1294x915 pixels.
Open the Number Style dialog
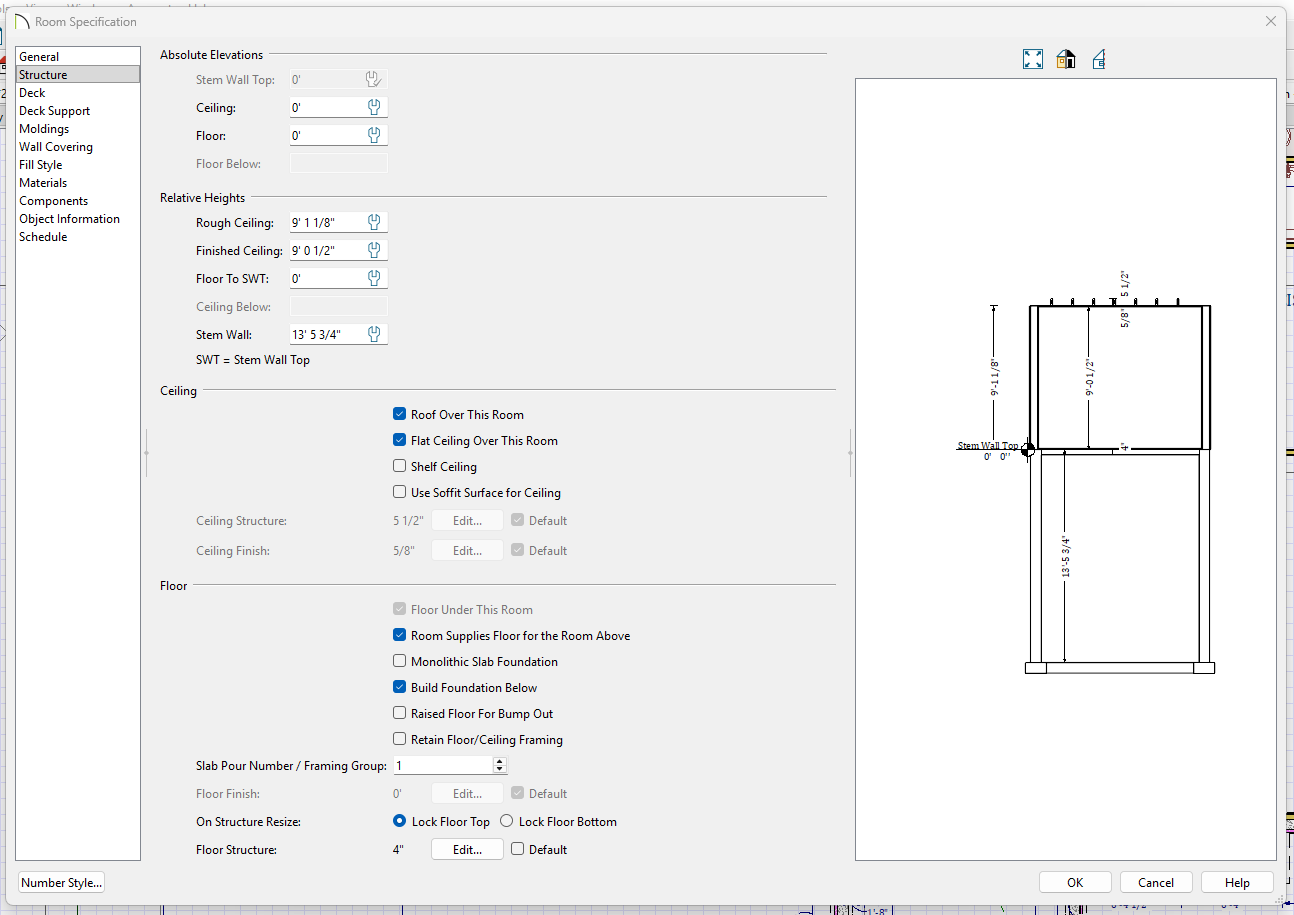(61, 883)
